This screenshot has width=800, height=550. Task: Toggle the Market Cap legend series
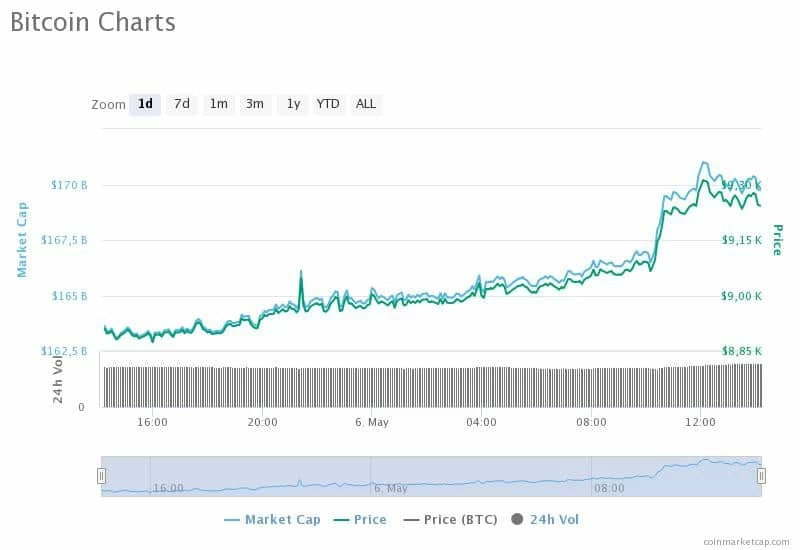pos(272,520)
